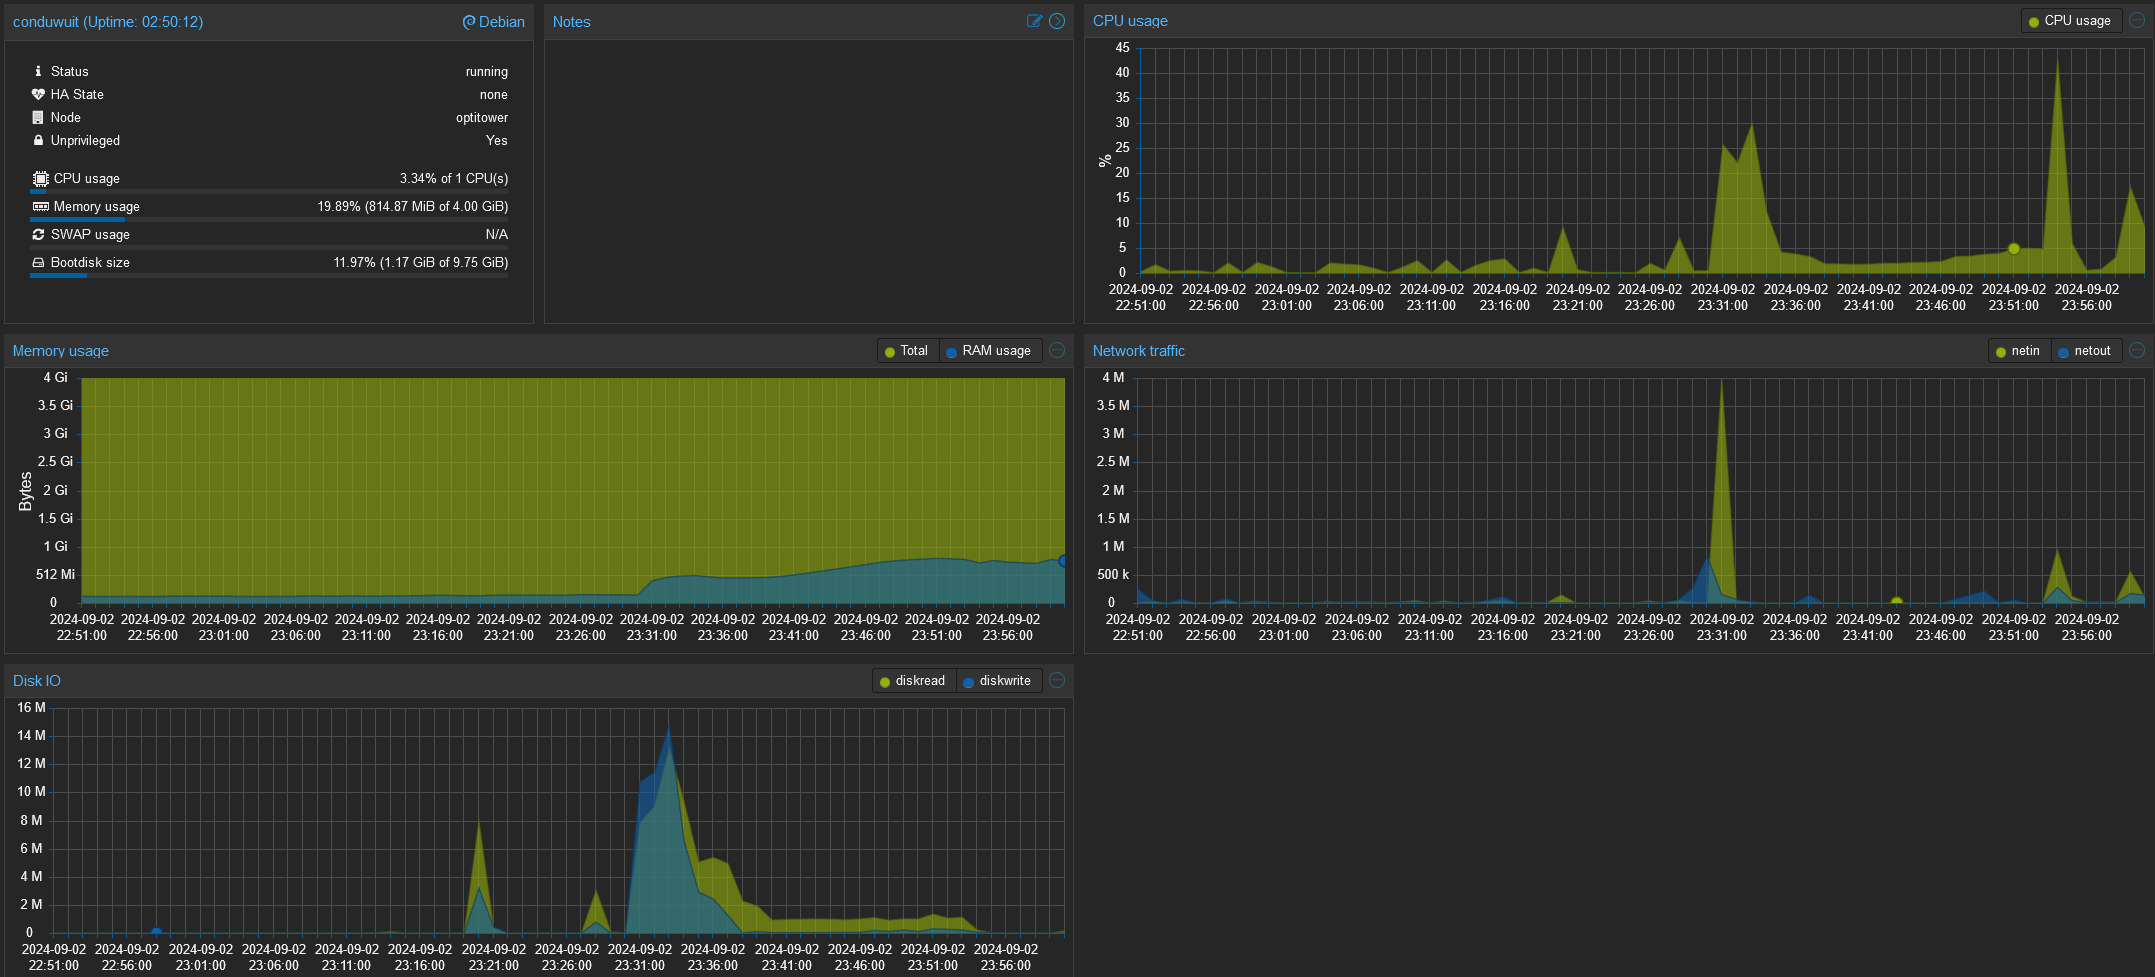Toggle netin legend series

click(x=2018, y=351)
